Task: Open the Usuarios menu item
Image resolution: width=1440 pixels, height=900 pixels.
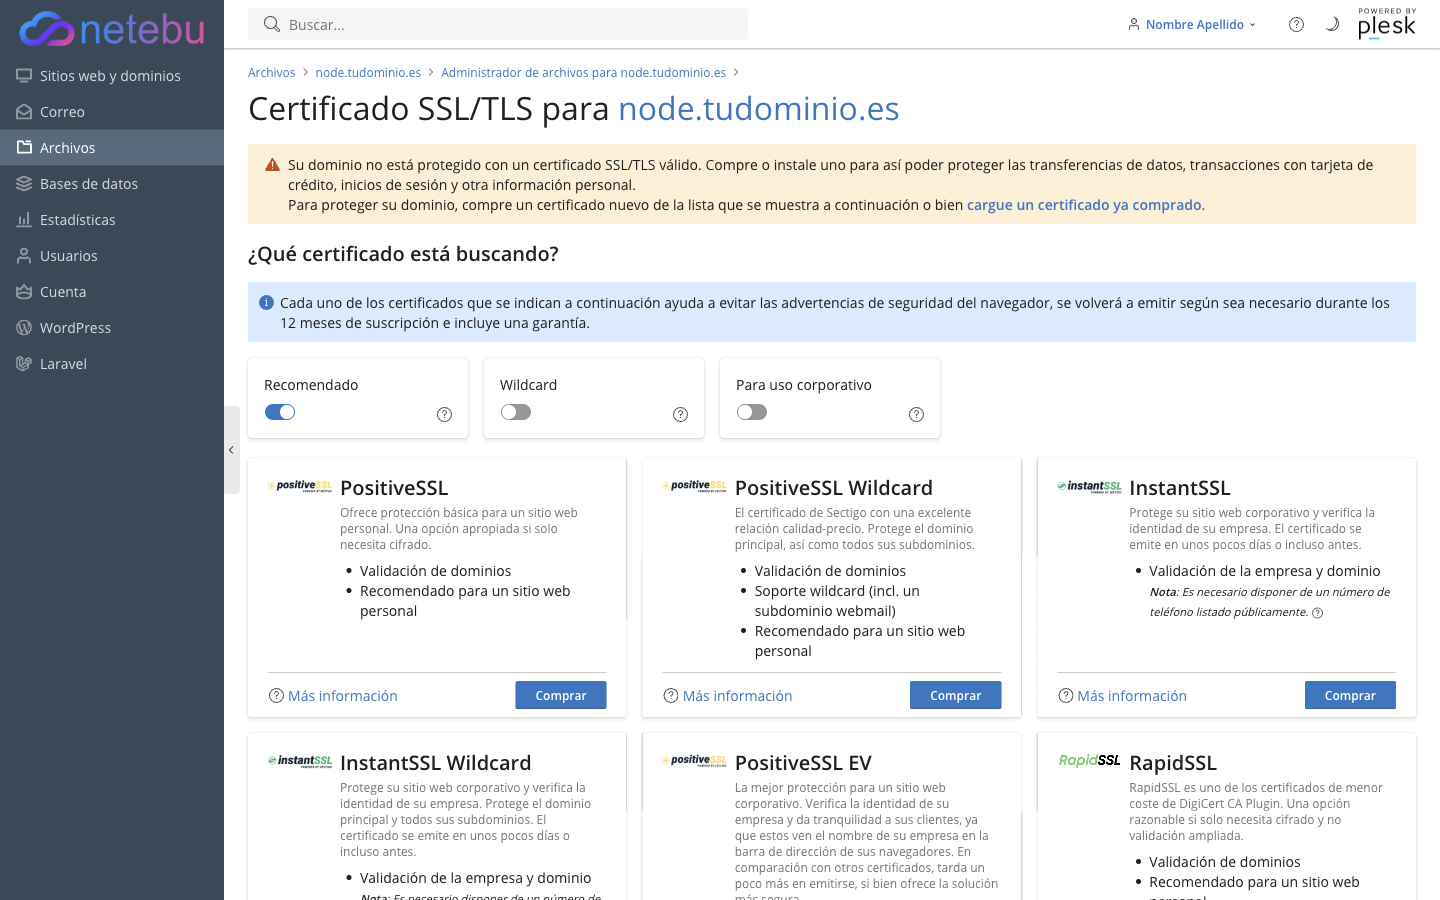Action: (x=112, y=255)
